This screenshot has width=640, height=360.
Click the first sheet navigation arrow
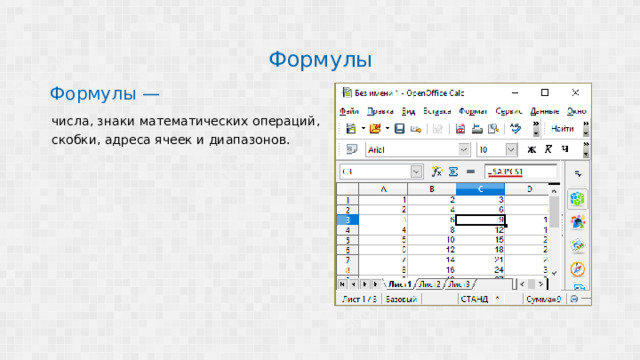(342, 284)
